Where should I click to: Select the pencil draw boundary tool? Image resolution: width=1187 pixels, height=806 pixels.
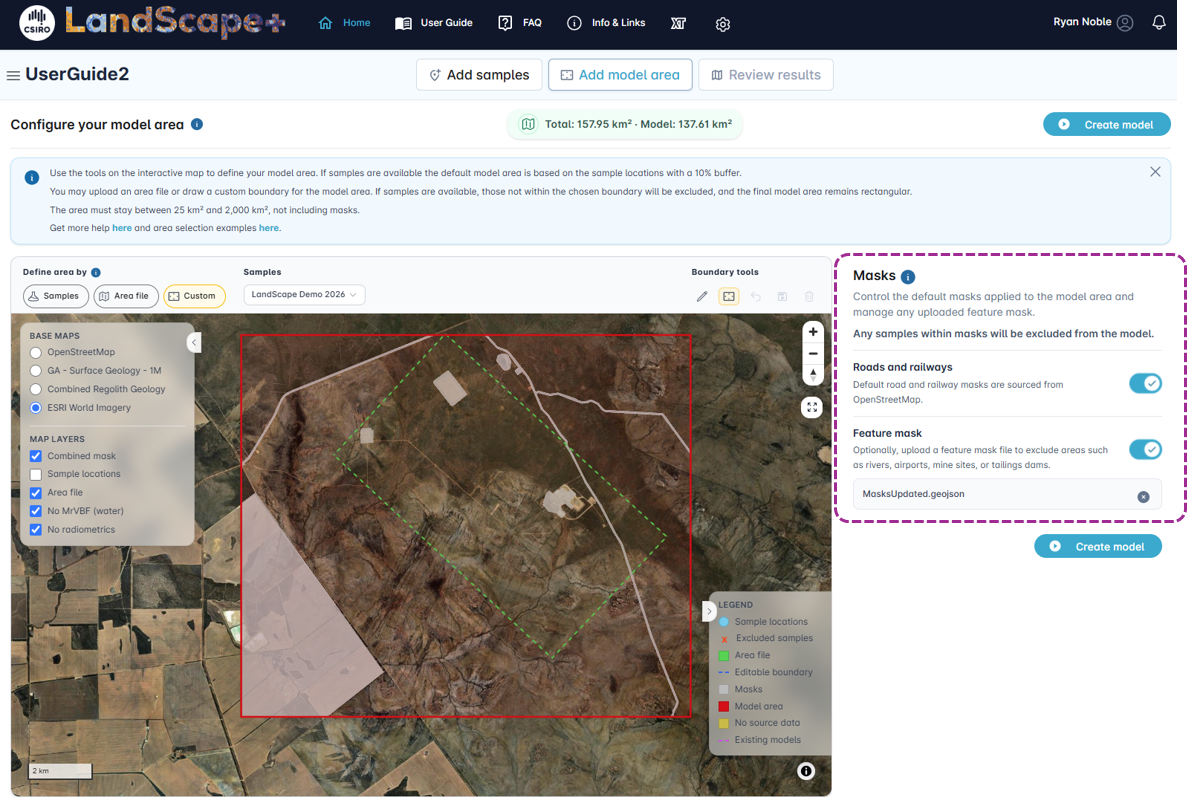[x=702, y=297]
